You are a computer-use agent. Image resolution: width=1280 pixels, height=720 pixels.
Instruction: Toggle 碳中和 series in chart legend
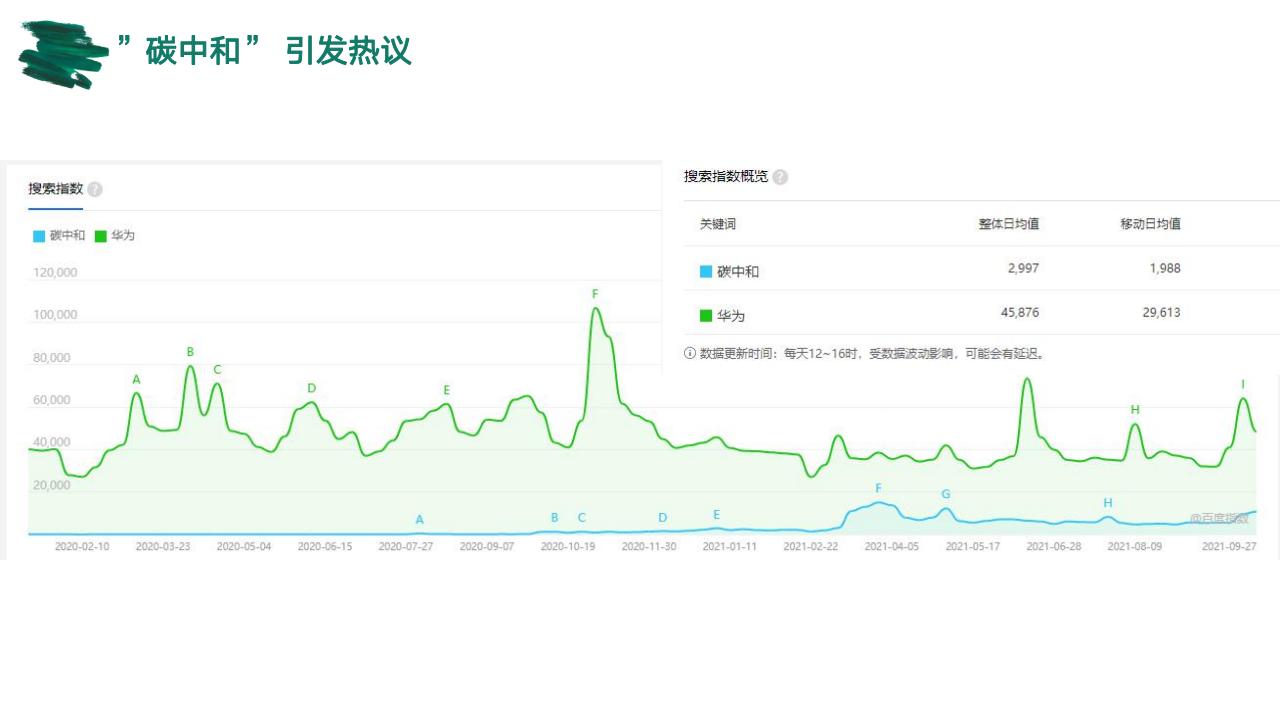click(x=60, y=236)
